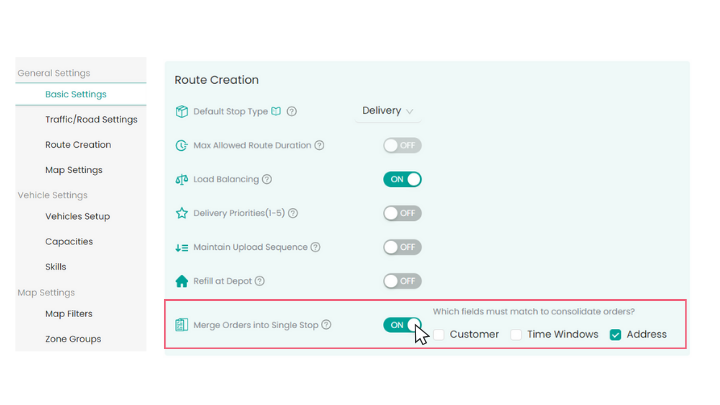Enable the Refill at Depot toggle

[x=402, y=281]
